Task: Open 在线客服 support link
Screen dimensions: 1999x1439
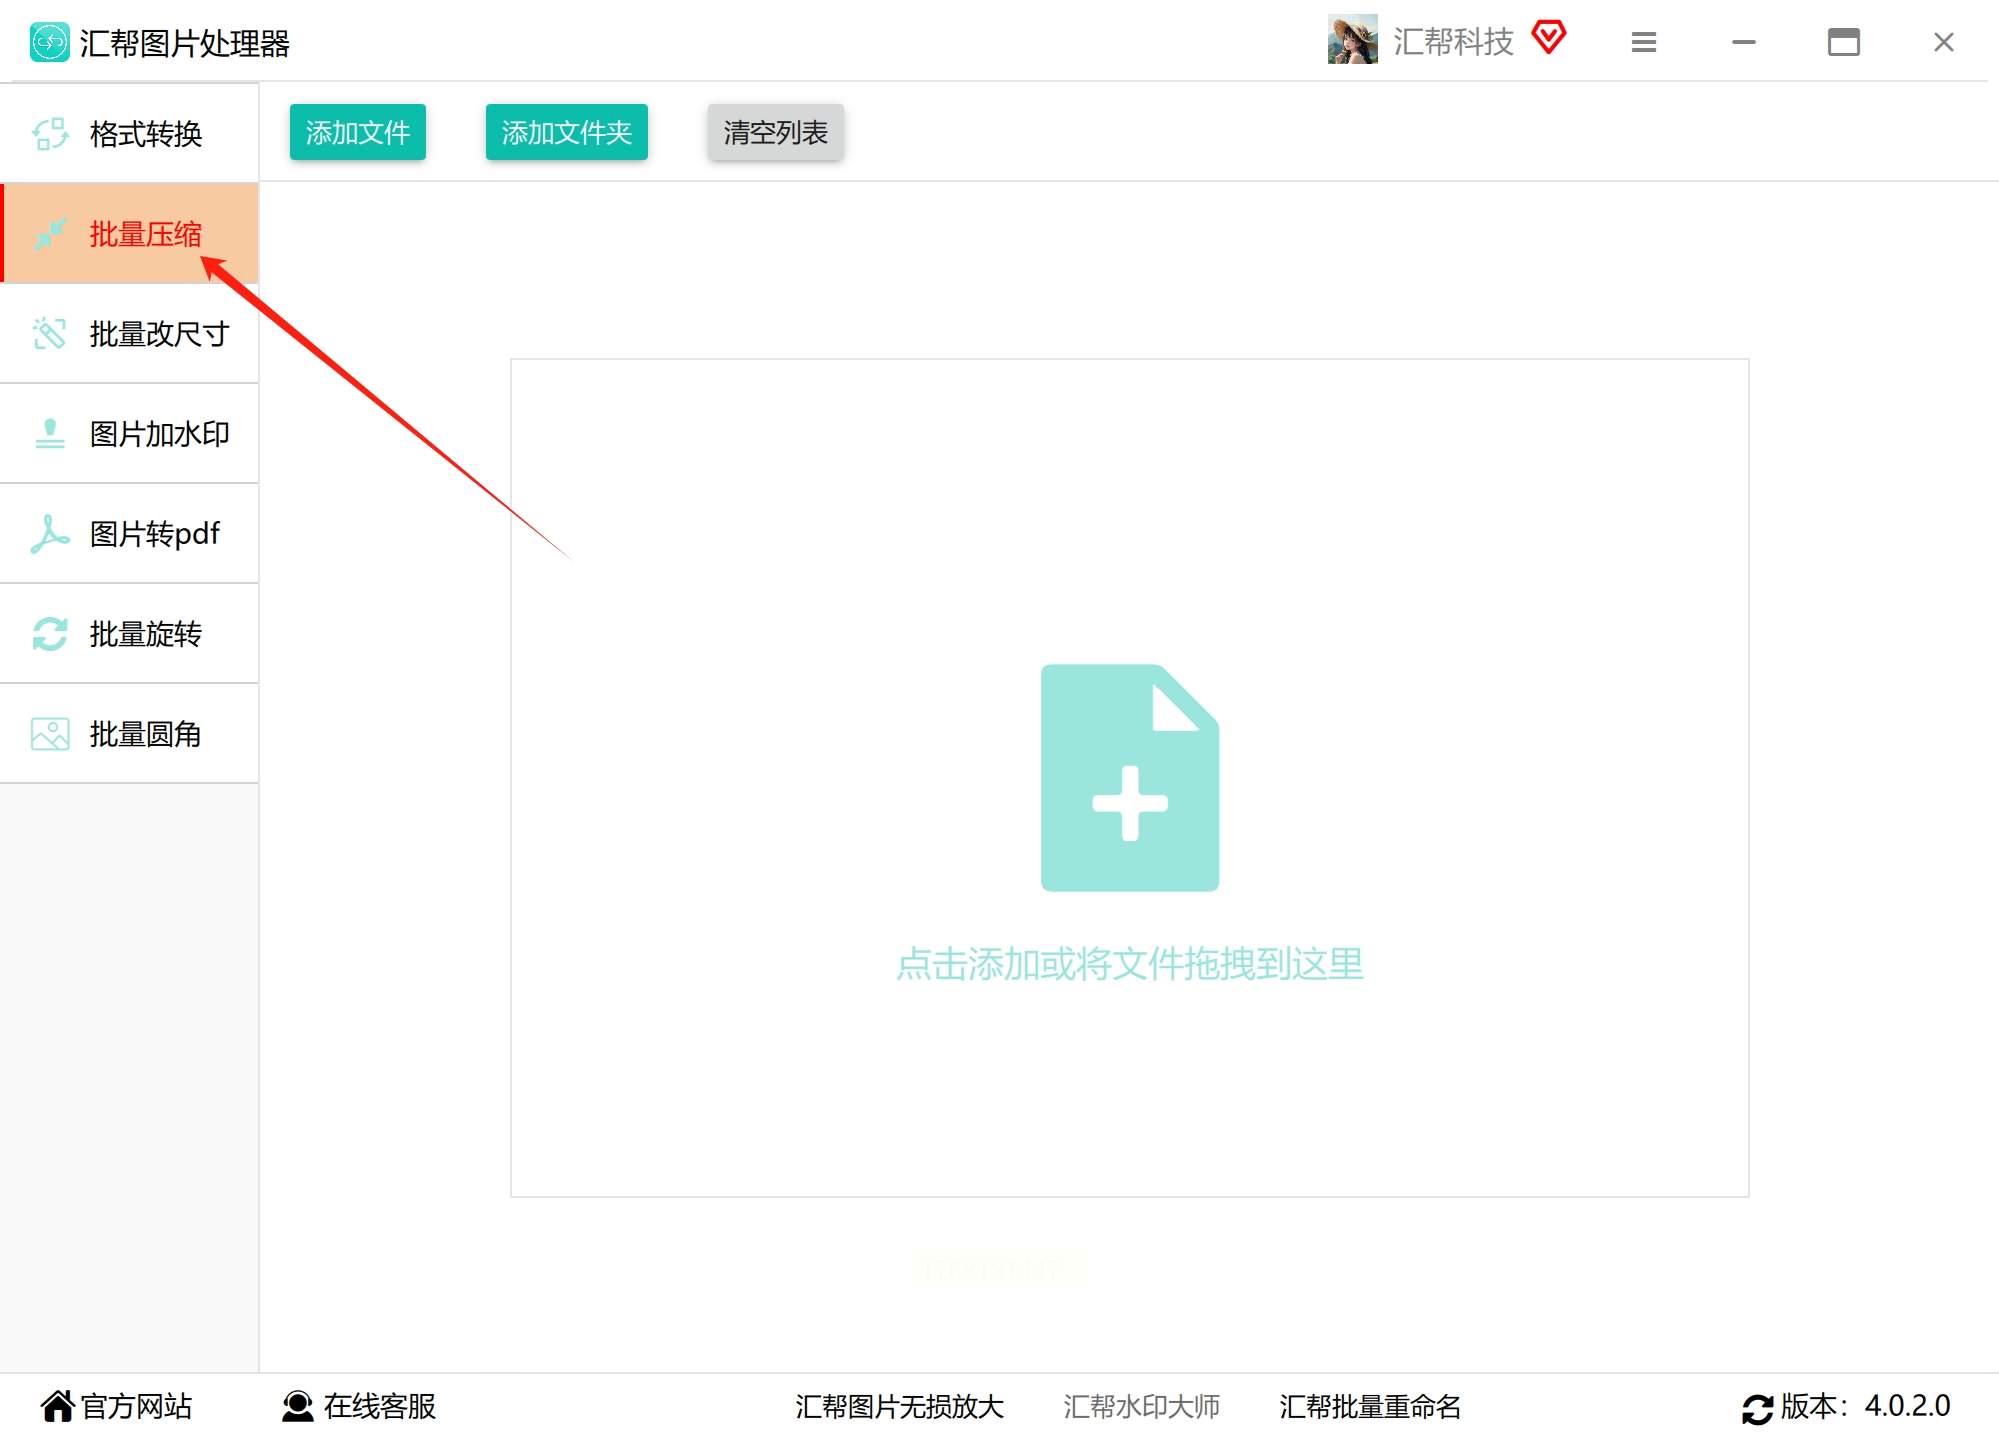Action: point(360,1406)
